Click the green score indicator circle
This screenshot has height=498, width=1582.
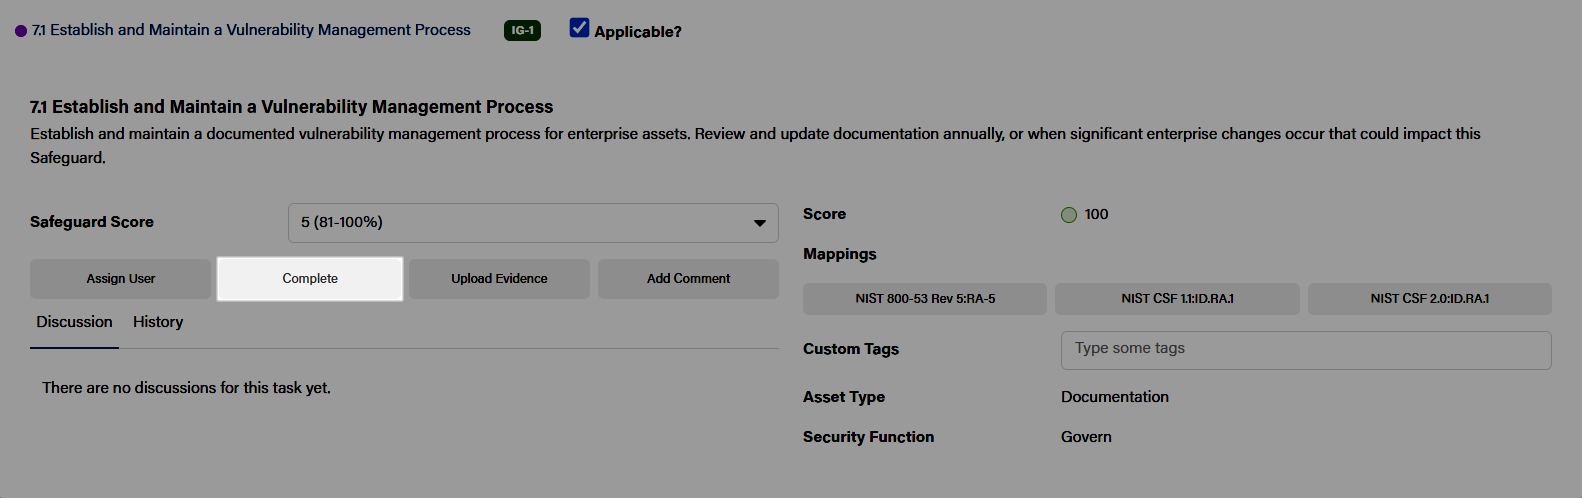(x=1069, y=215)
